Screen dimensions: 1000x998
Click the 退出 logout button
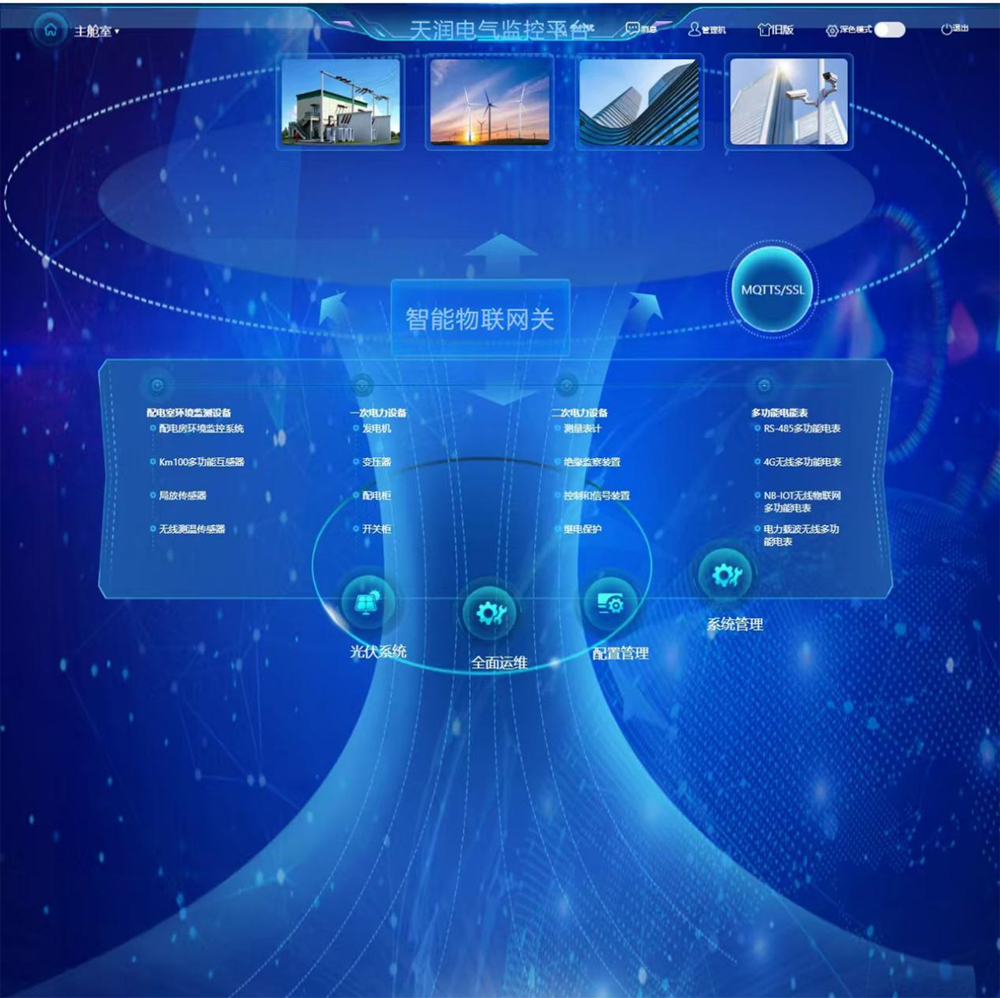[954, 28]
